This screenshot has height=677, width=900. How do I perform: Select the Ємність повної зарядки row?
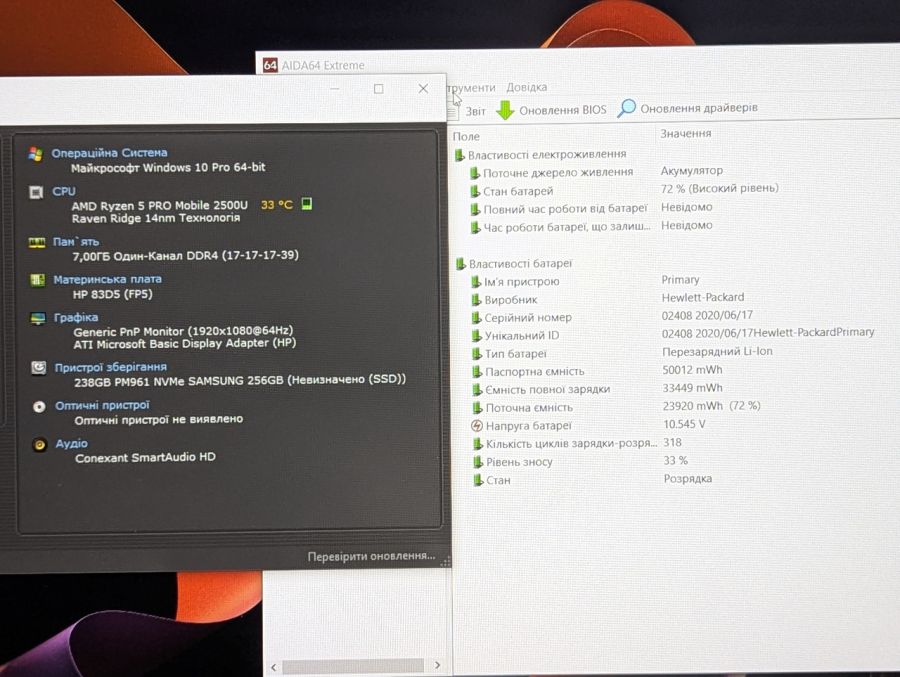click(x=597, y=389)
